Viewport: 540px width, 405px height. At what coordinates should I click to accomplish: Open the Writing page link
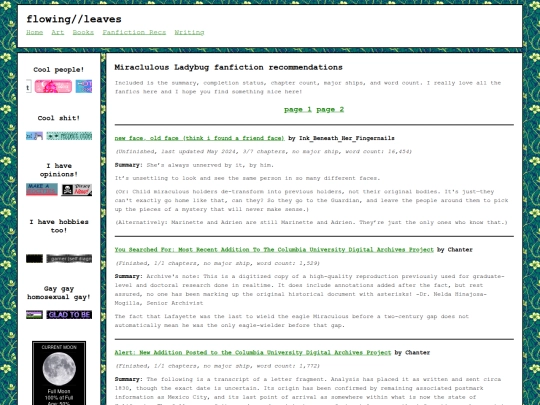(x=189, y=32)
